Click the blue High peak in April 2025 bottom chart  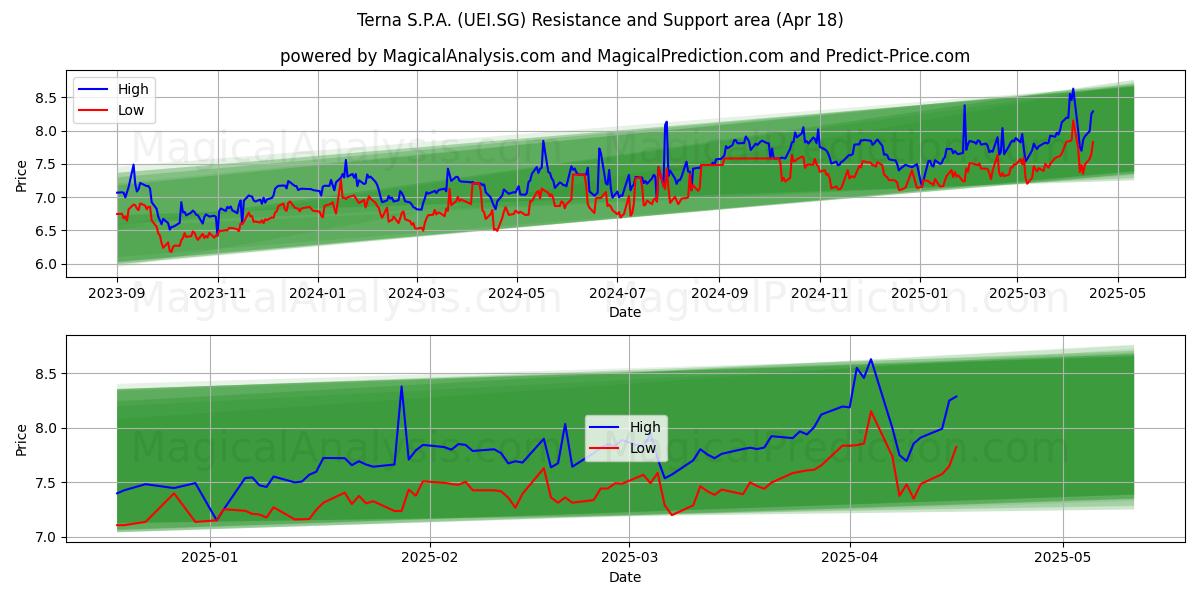pyautogui.click(x=870, y=360)
